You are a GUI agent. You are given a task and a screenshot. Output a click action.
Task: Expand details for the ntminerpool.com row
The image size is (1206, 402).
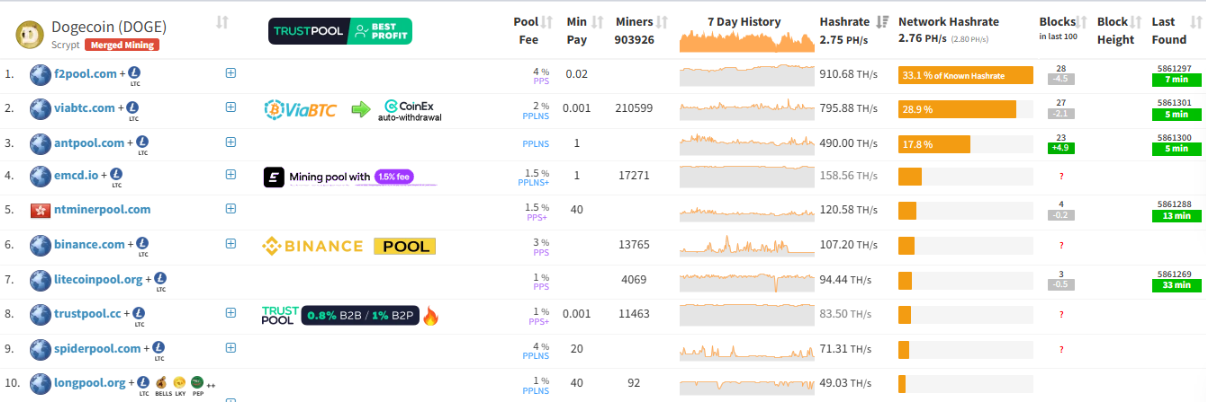tap(231, 209)
